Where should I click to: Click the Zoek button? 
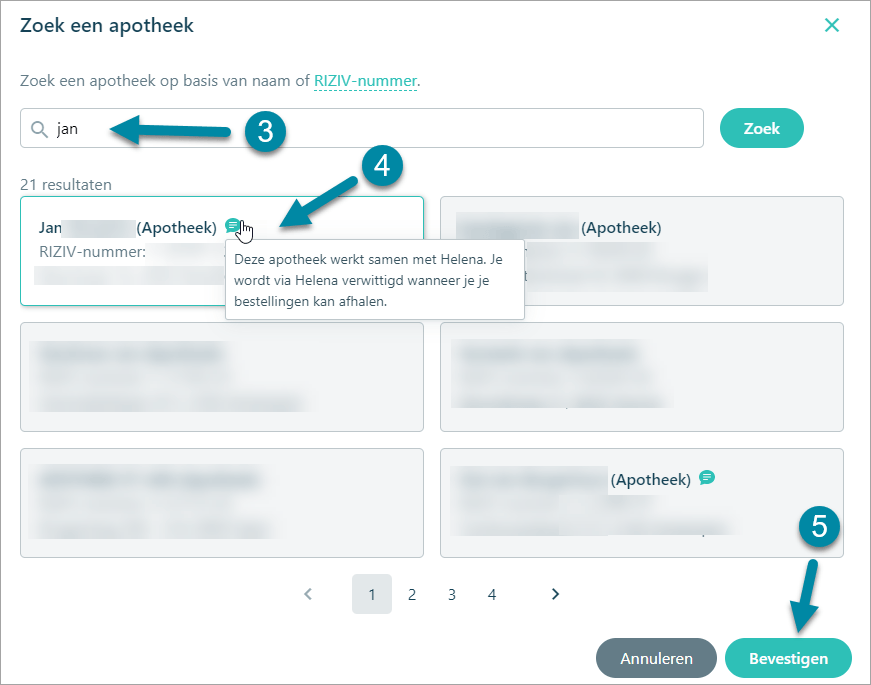coord(762,128)
